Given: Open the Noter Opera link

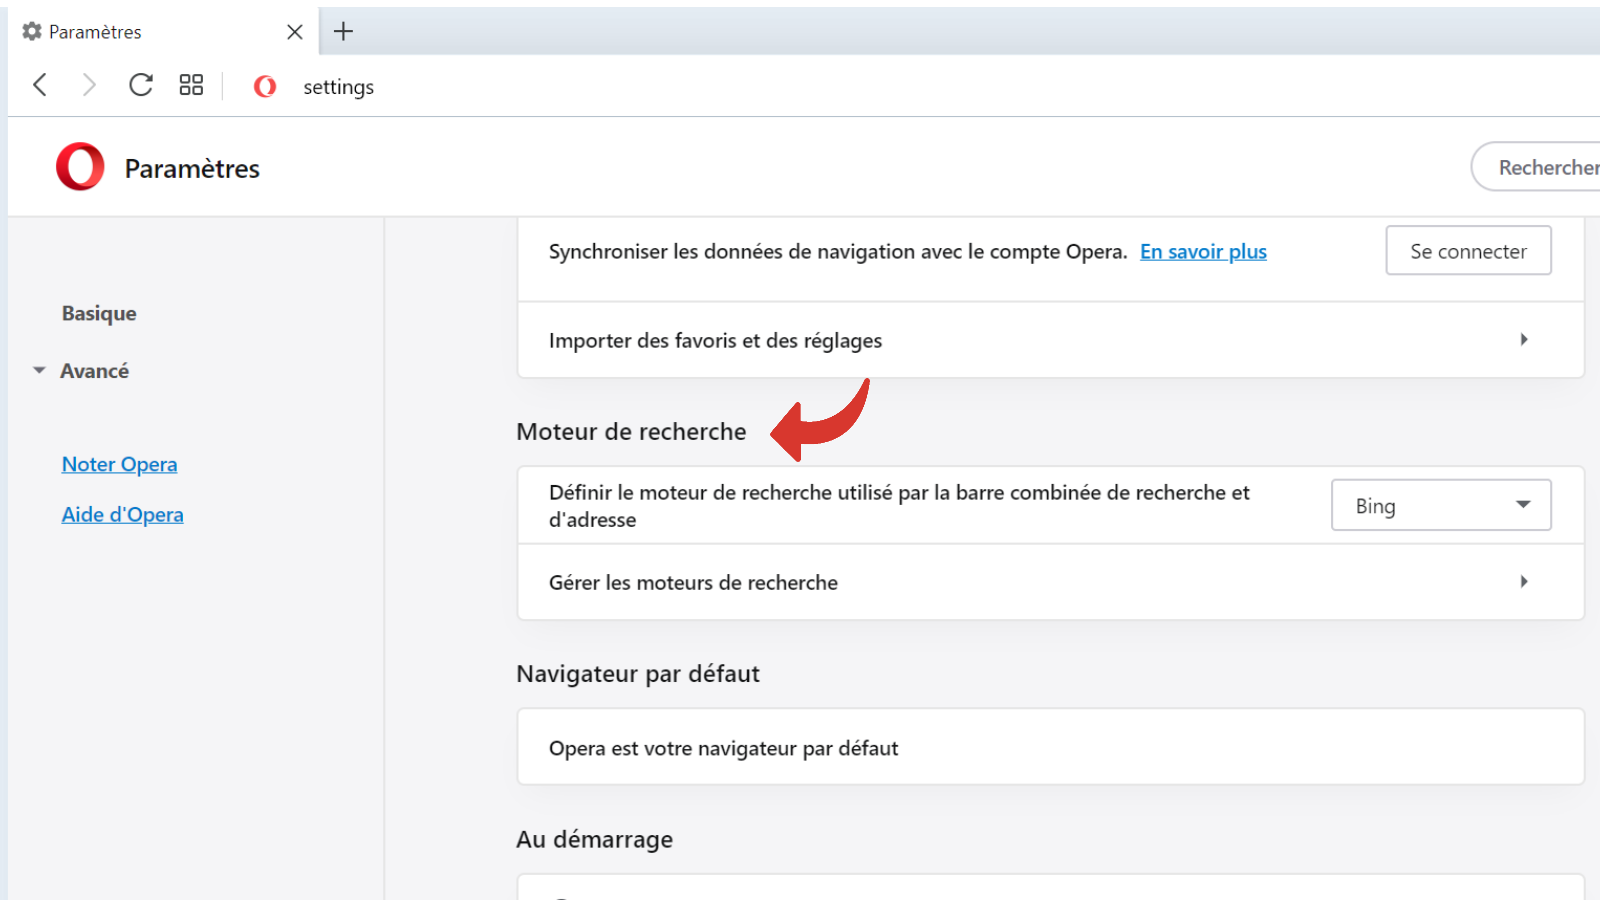Looking at the screenshot, I should click(119, 464).
